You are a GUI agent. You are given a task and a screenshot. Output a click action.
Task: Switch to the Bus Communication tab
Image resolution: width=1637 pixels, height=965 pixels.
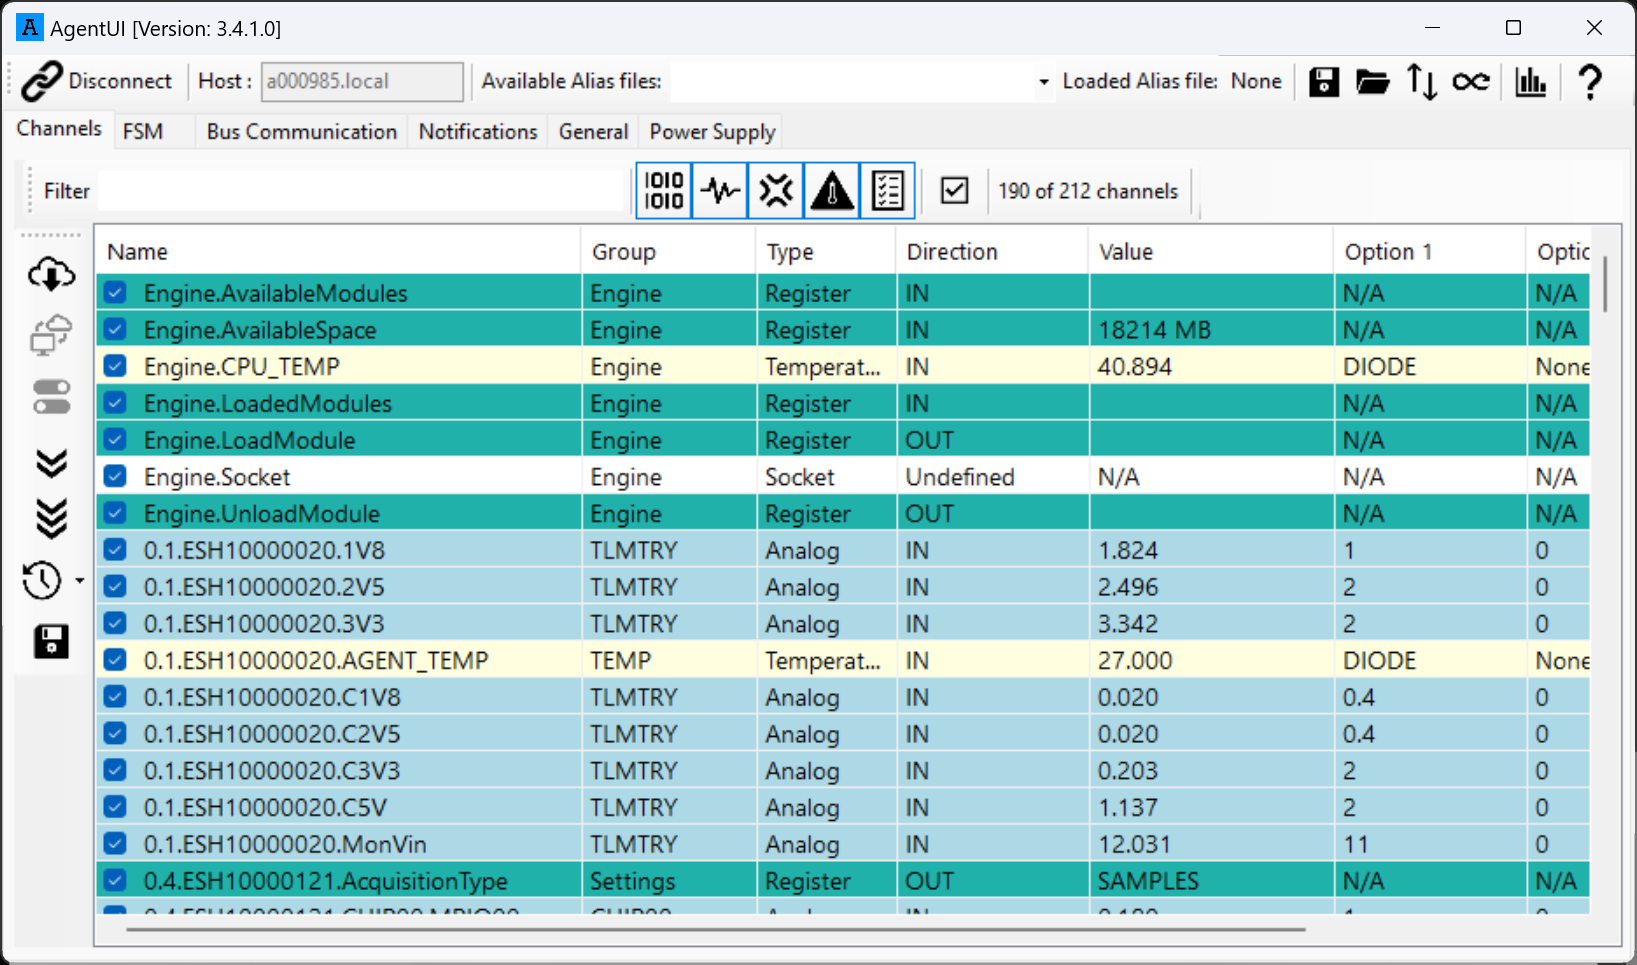coord(301,132)
